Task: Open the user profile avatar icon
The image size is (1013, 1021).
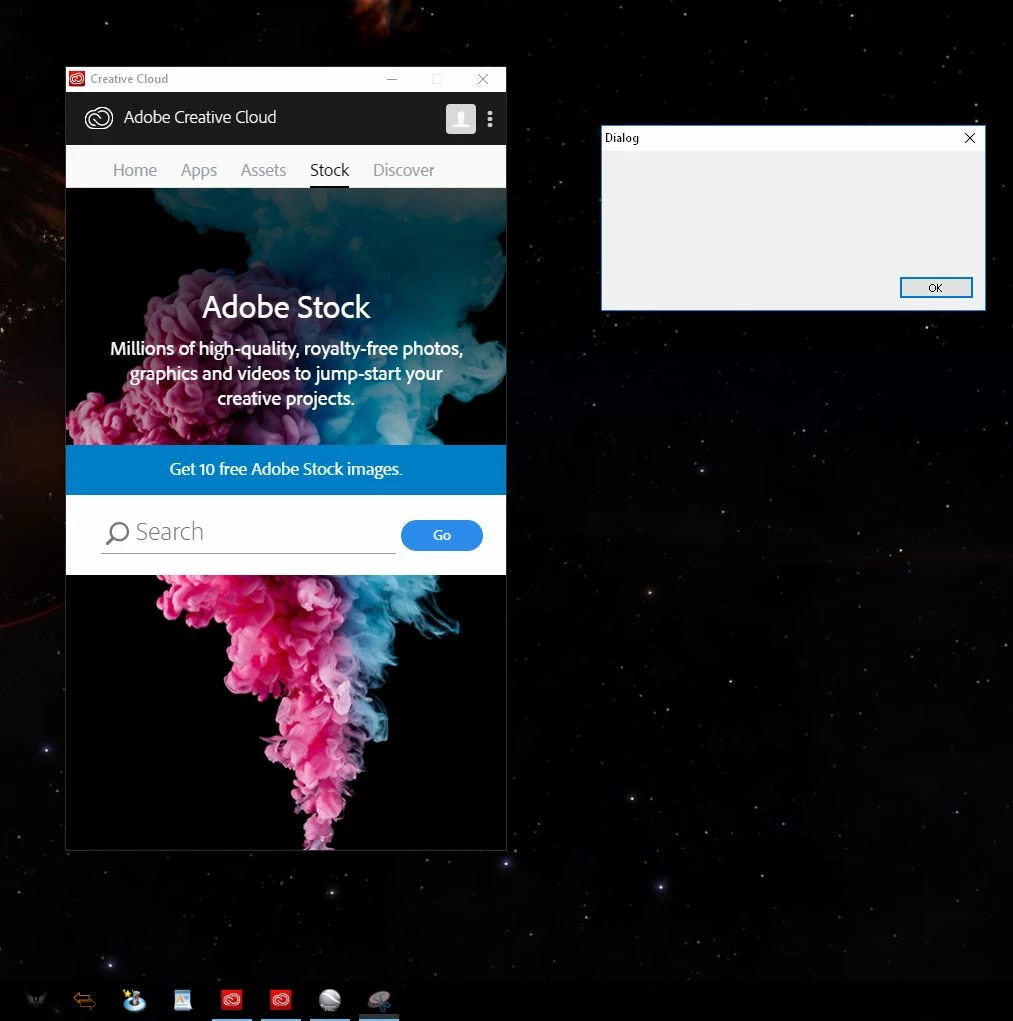Action: click(460, 119)
